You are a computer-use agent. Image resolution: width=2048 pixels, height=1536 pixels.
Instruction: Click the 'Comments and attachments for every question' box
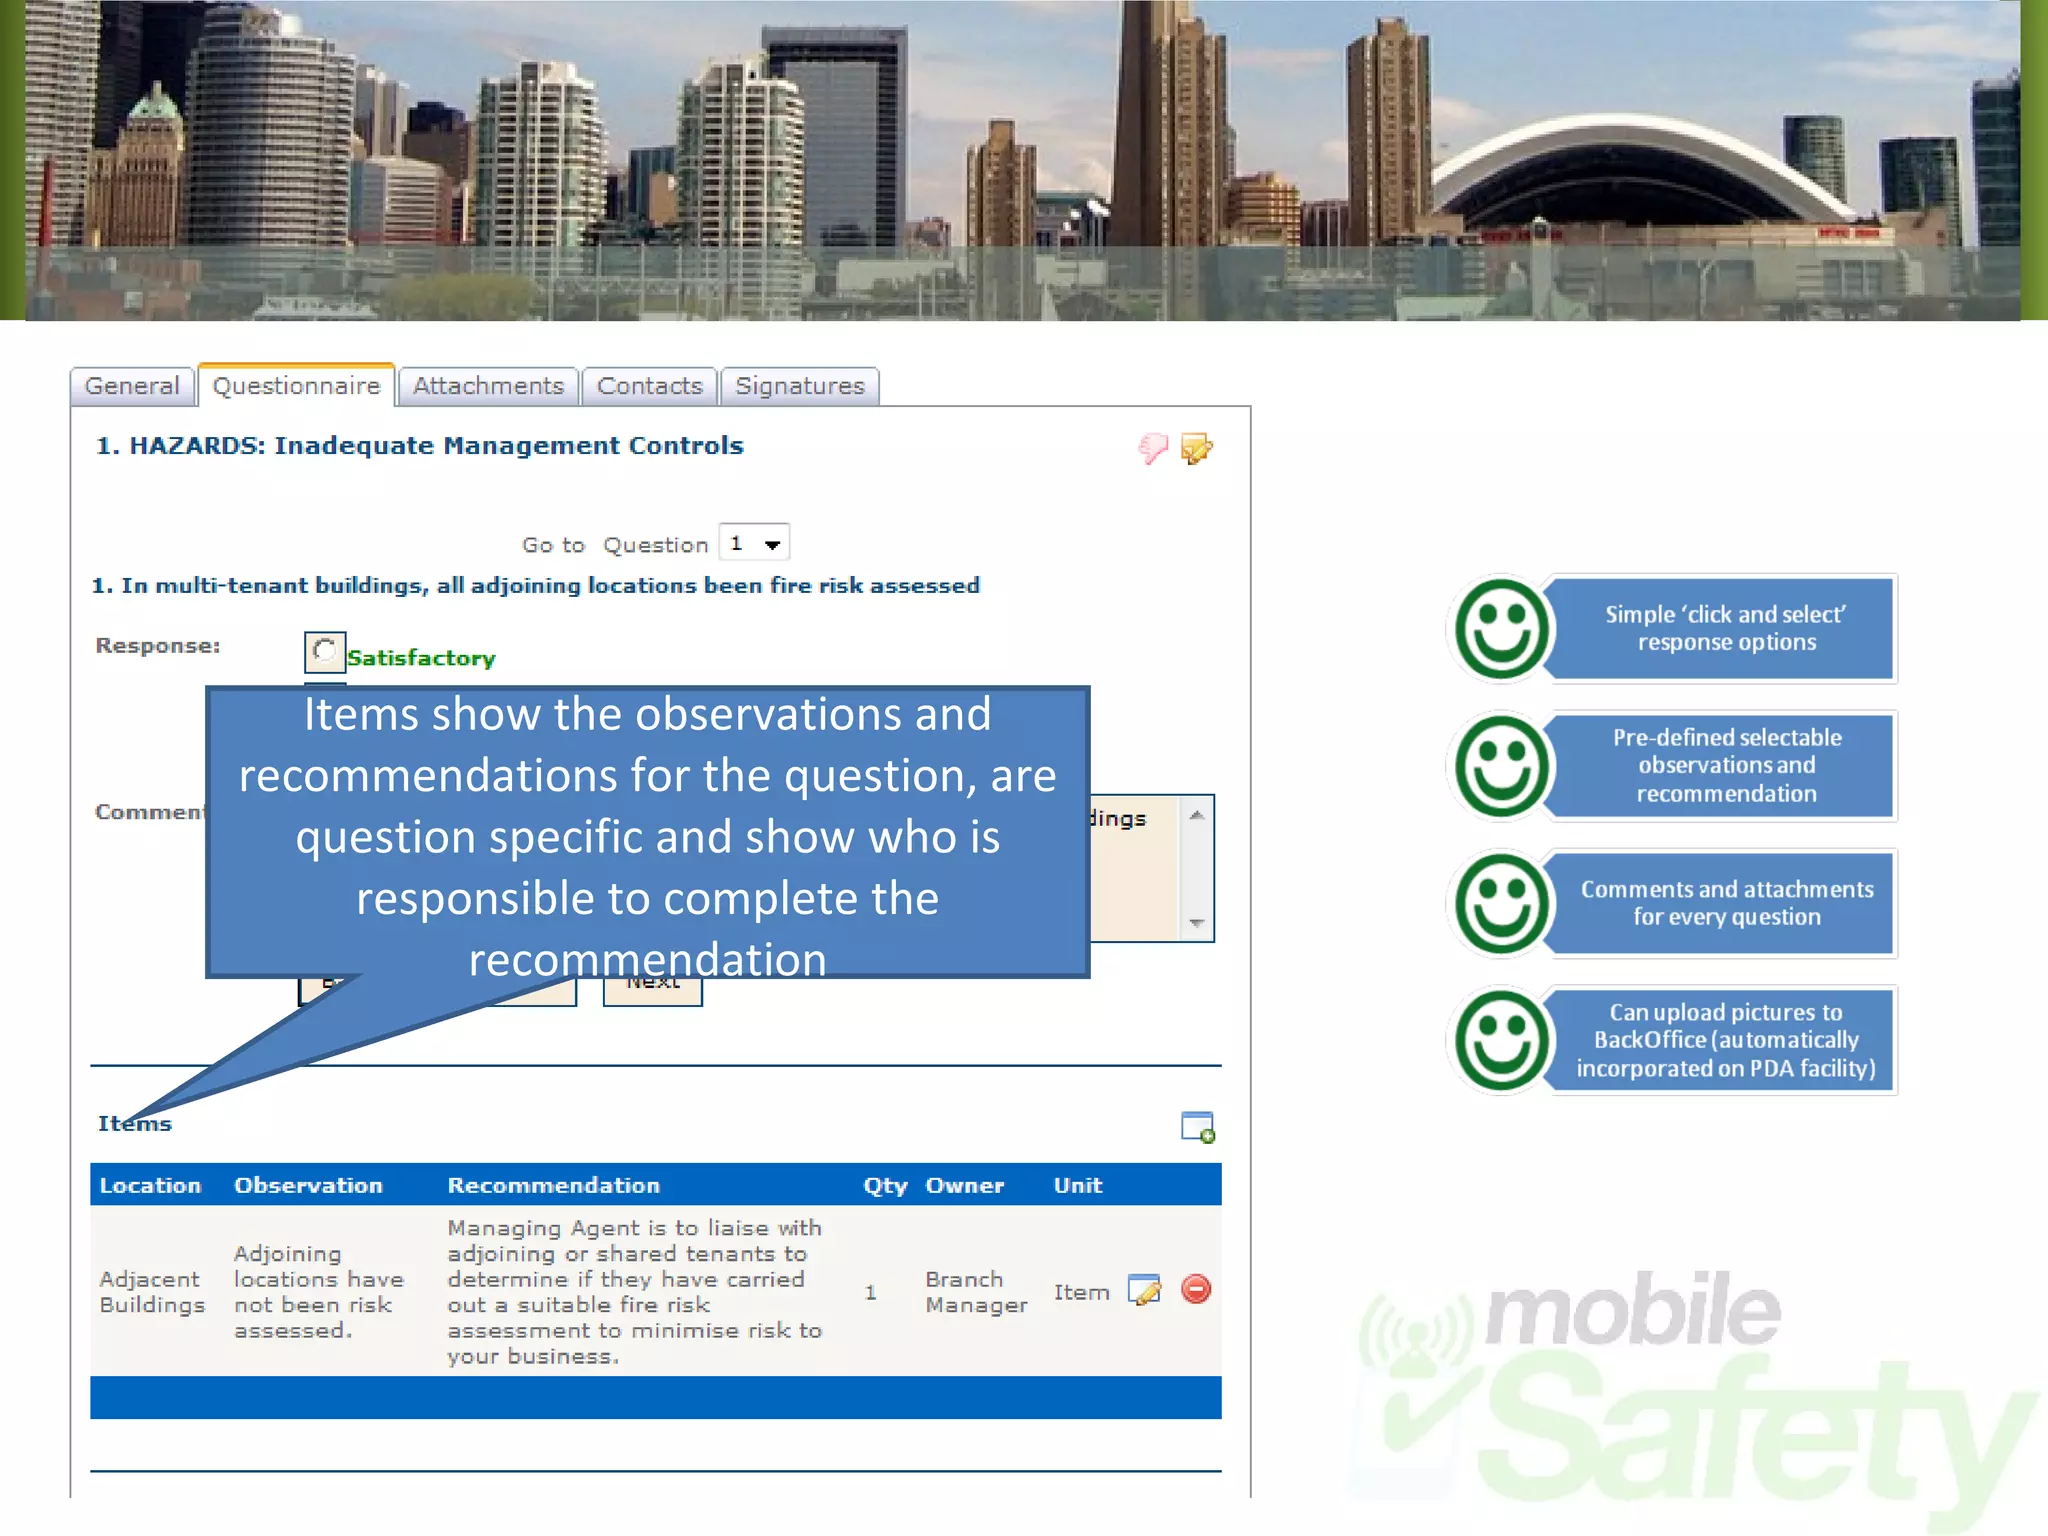coord(1722,904)
